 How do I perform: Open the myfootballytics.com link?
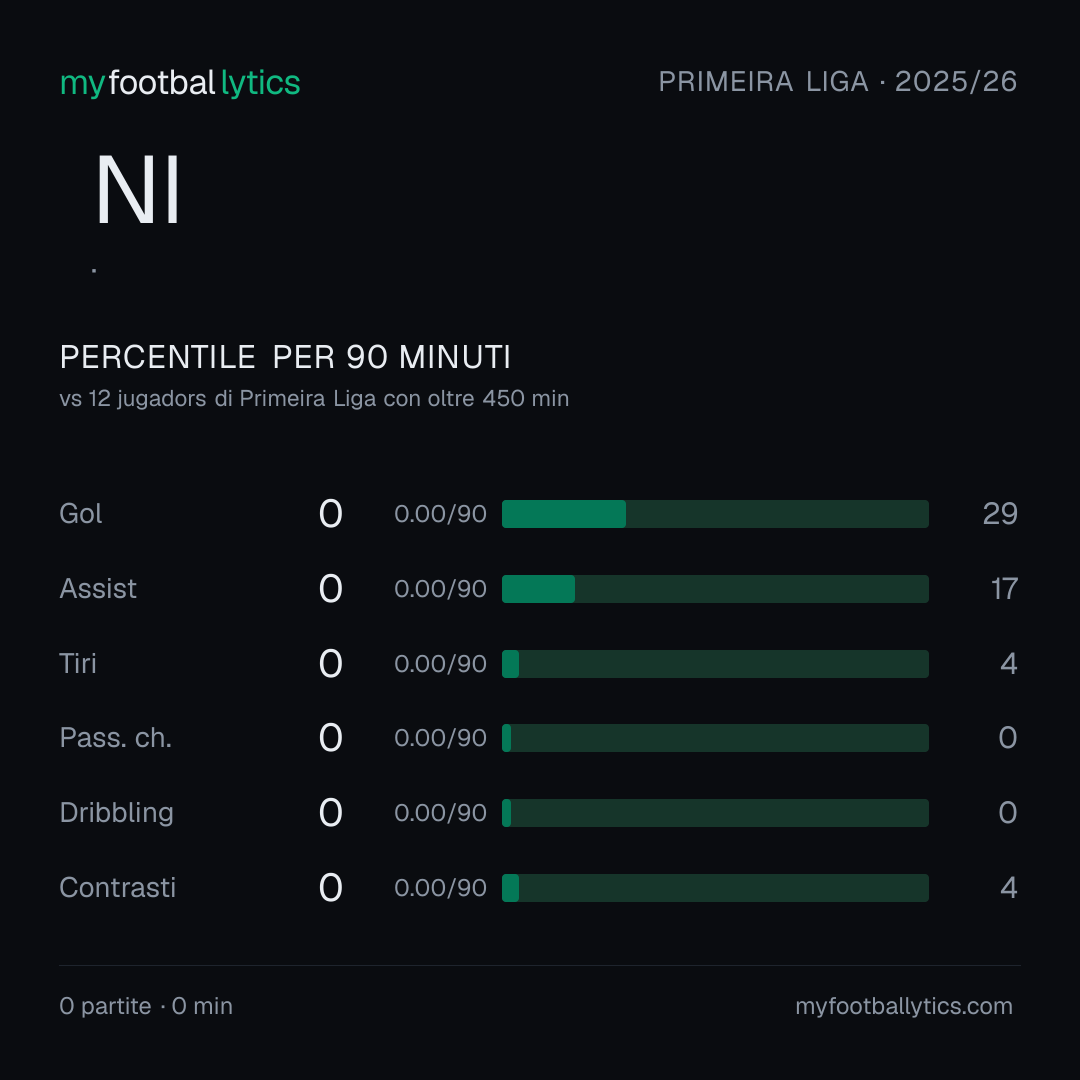904,1006
